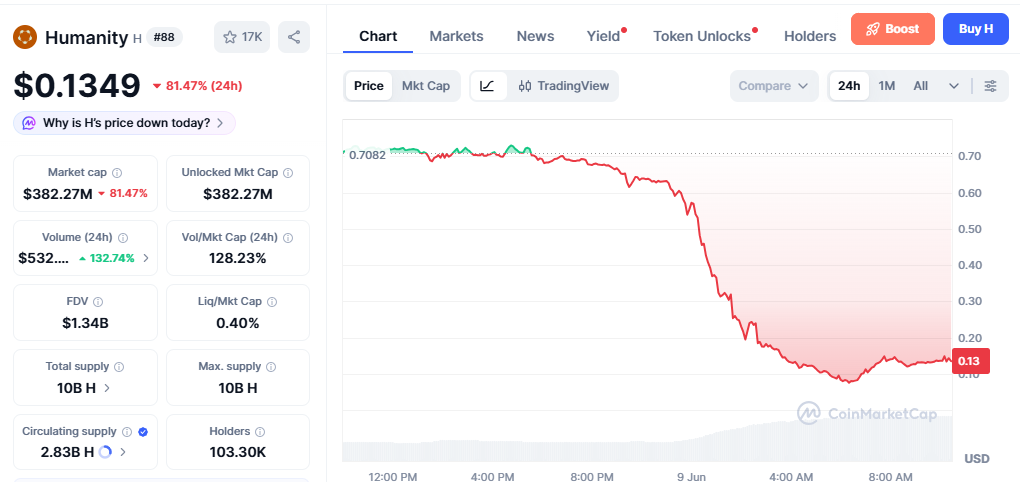
Task: Open the Markets tab
Action: coord(456,36)
